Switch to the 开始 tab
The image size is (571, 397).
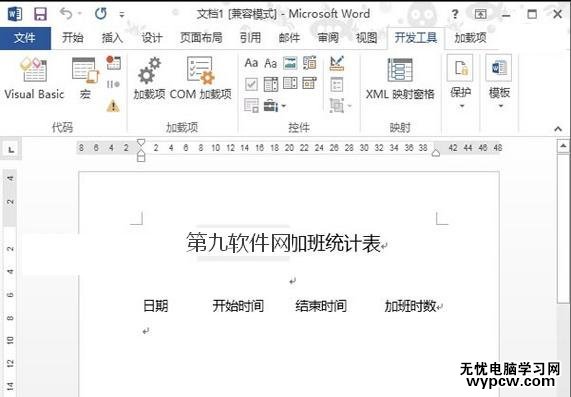pyautogui.click(x=72, y=38)
